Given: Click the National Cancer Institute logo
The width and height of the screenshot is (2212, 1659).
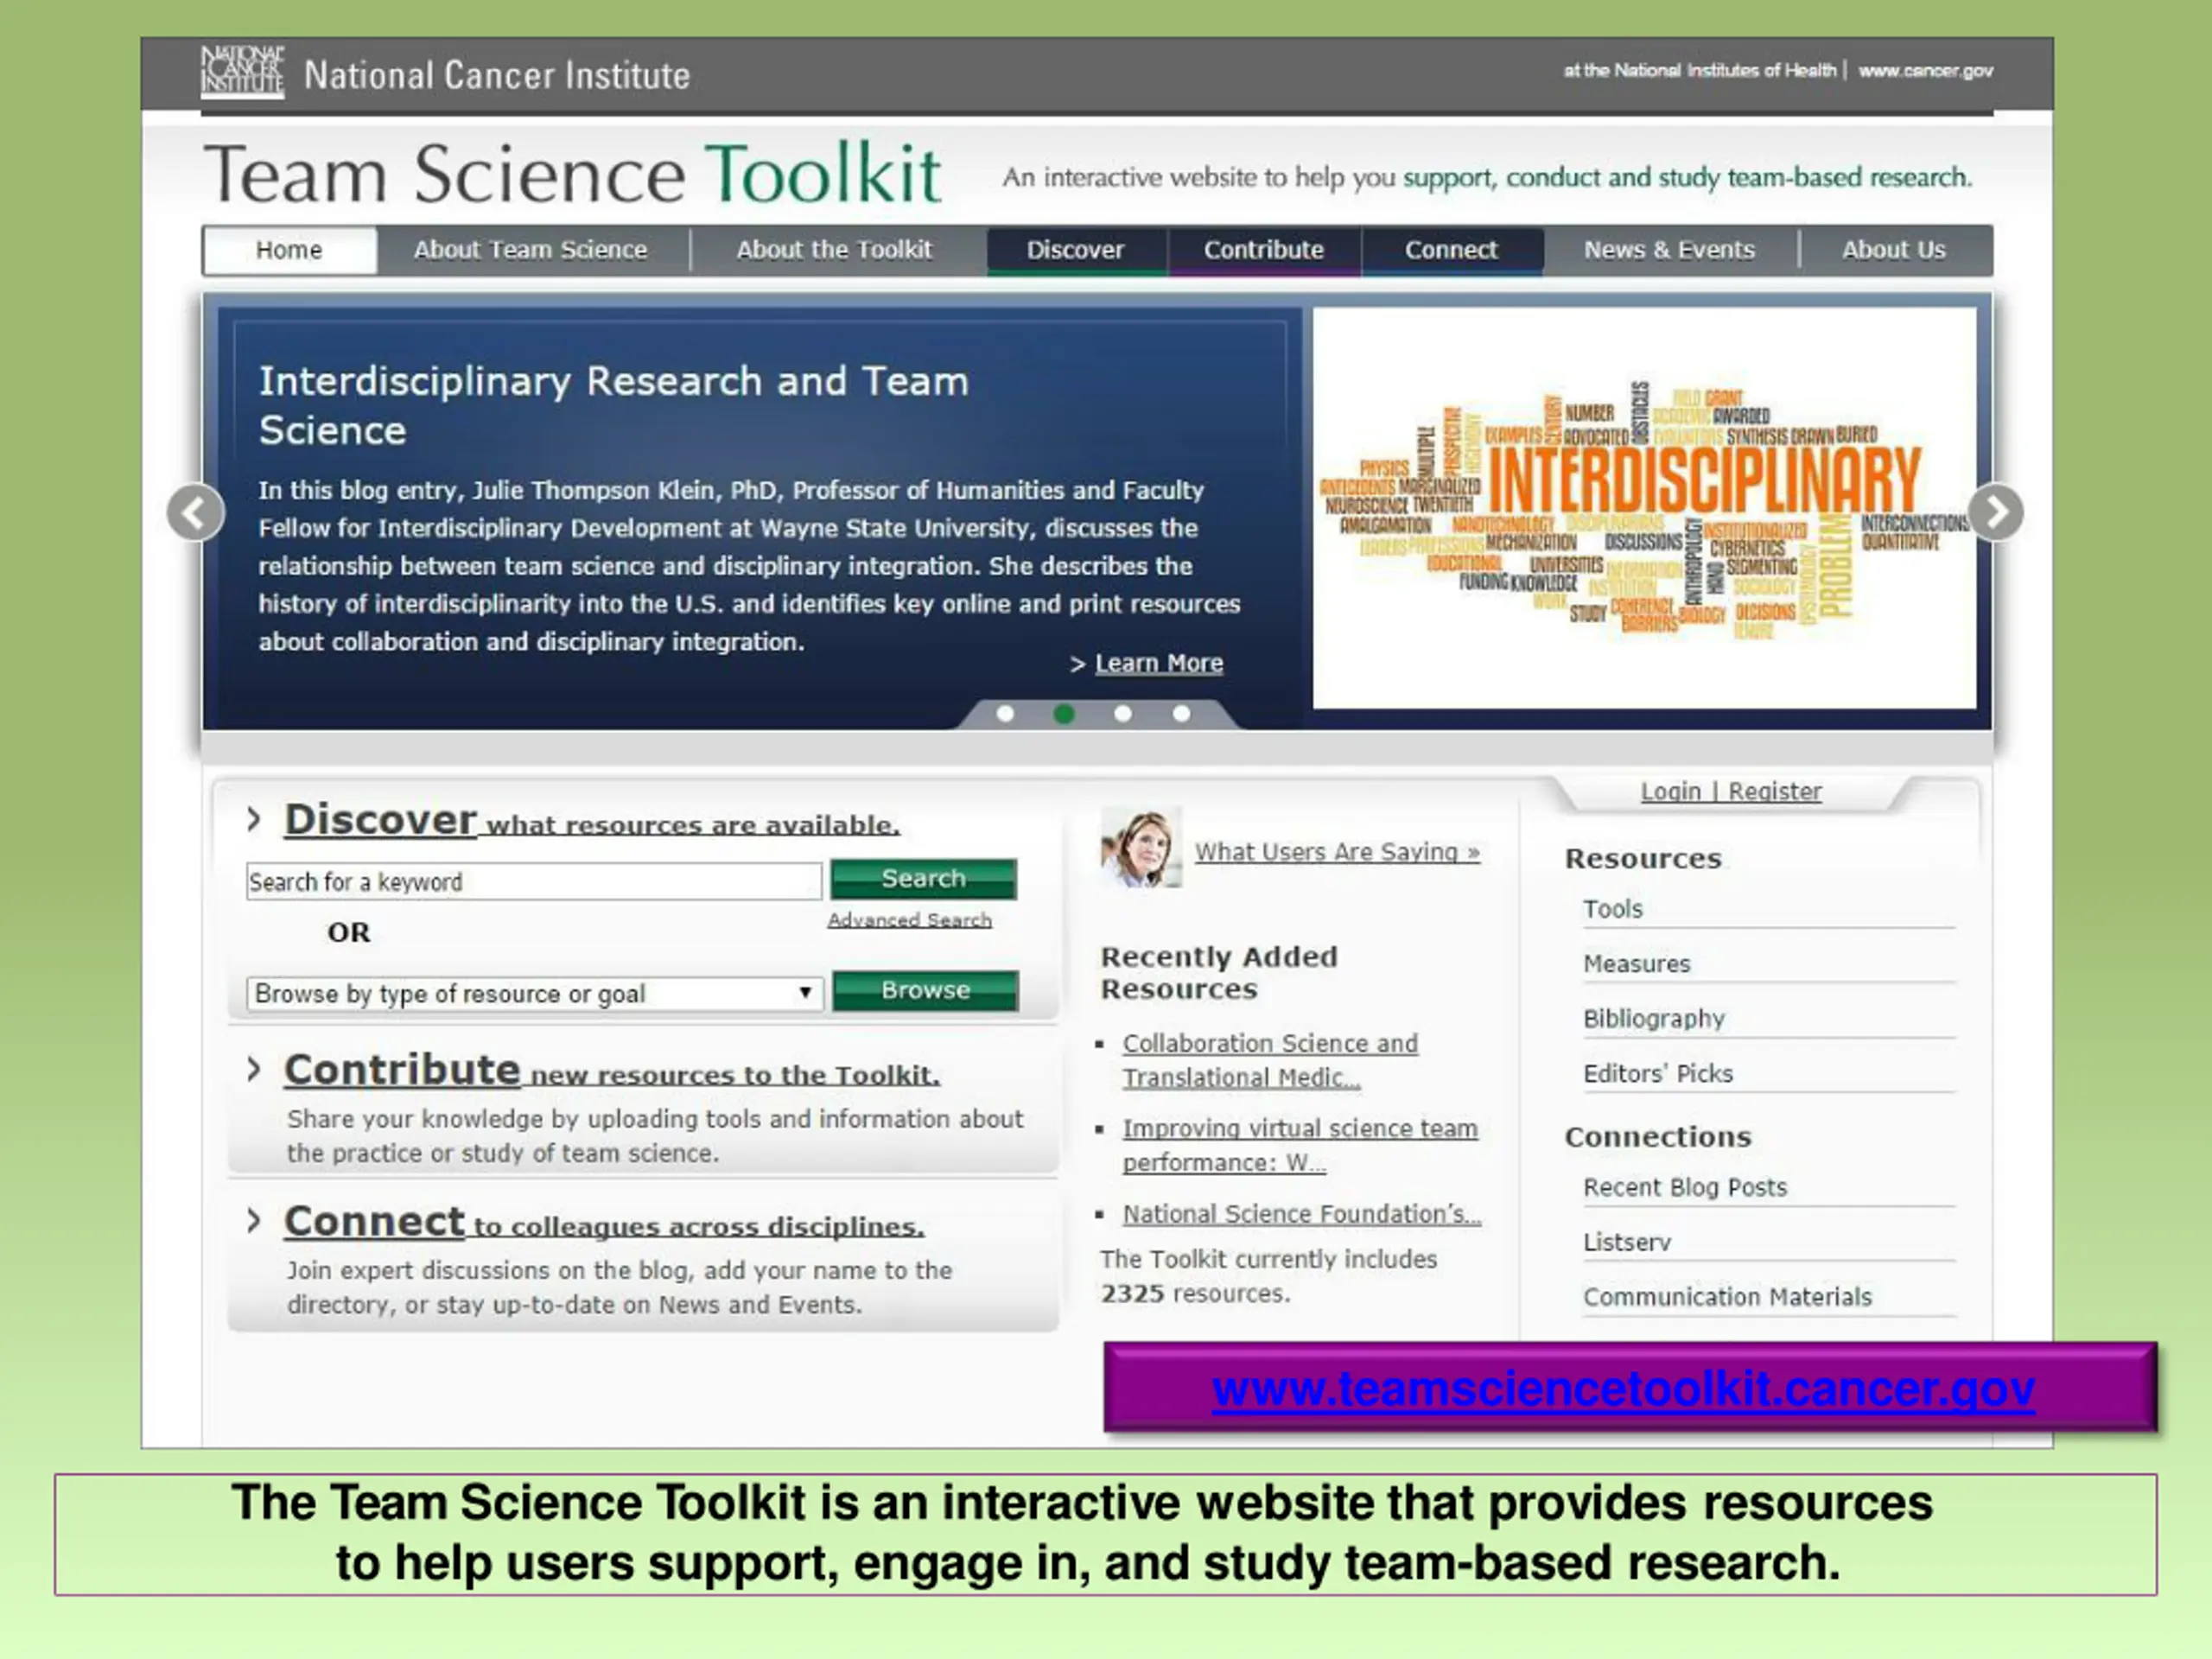Looking at the screenshot, I should [243, 72].
